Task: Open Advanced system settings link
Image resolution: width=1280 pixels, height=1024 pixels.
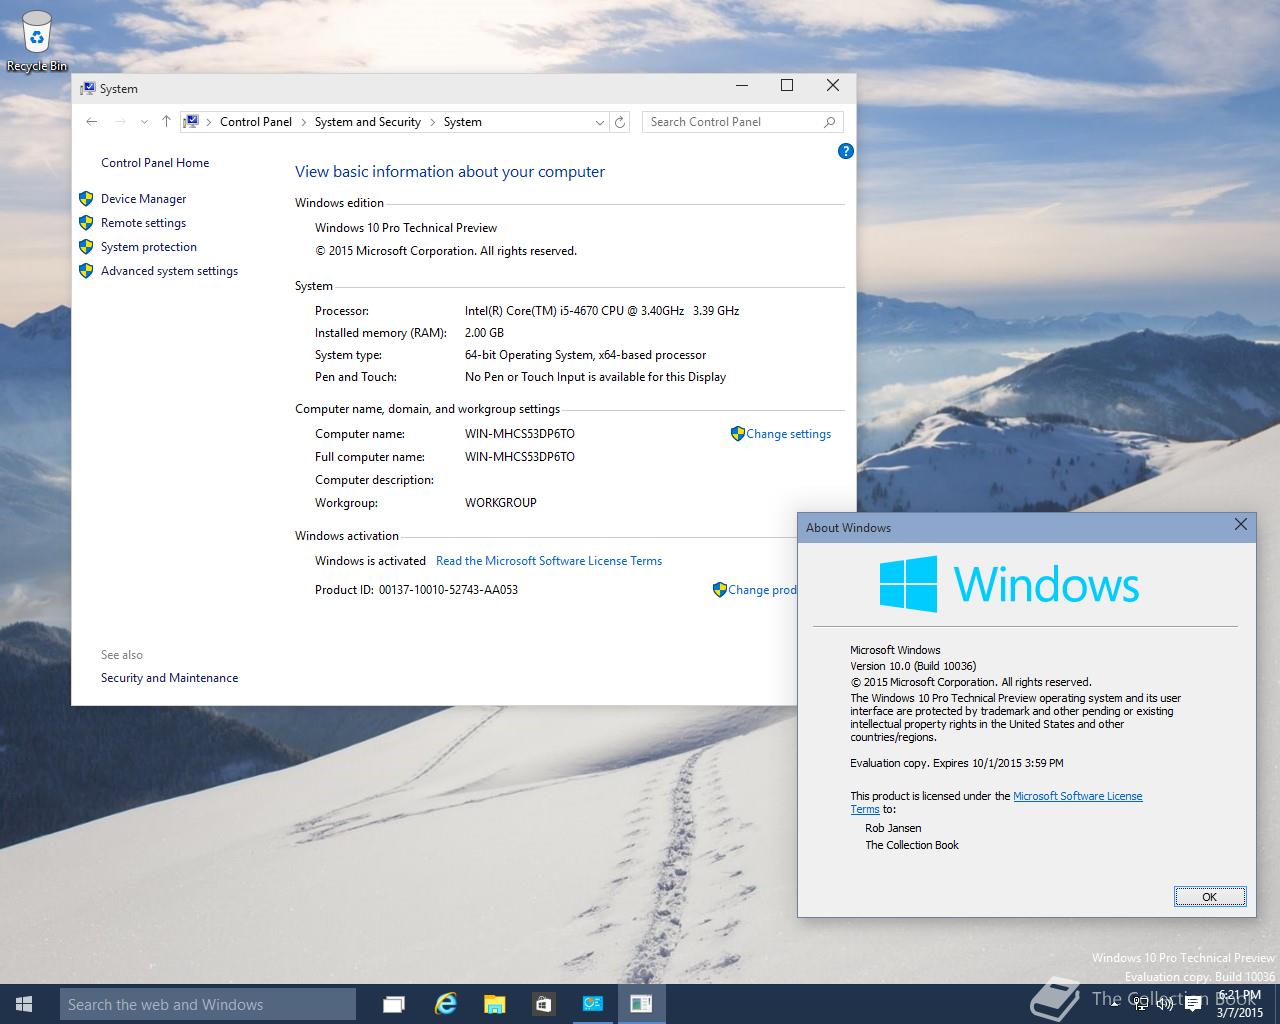Action: pyautogui.click(x=169, y=271)
